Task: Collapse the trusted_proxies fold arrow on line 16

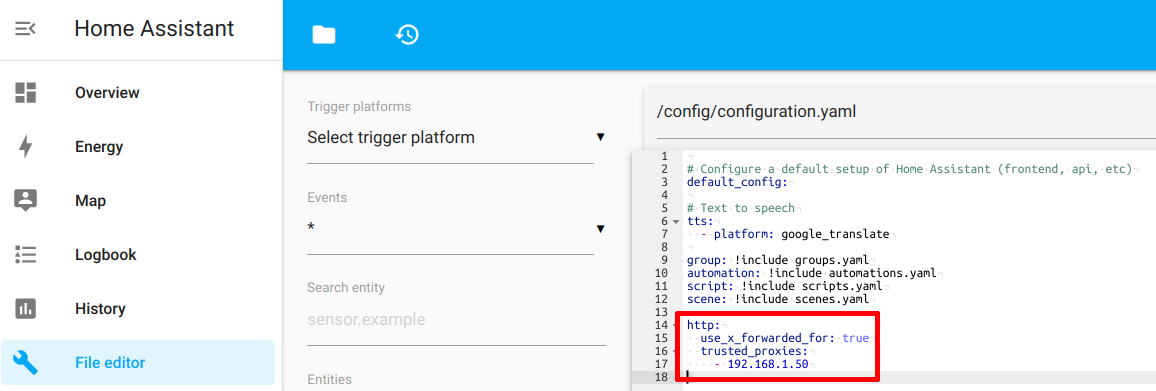Action: (676, 352)
